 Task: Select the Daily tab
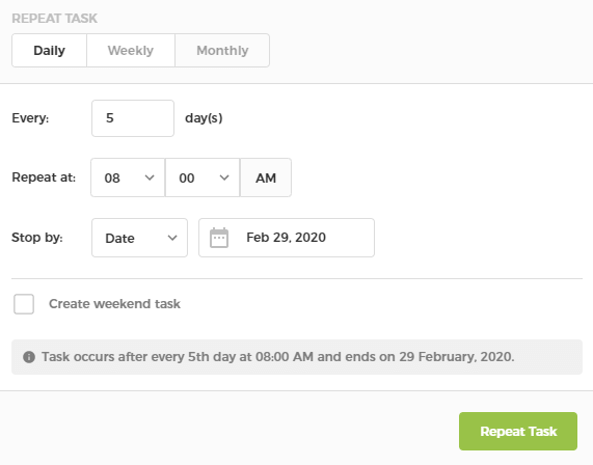[49, 50]
